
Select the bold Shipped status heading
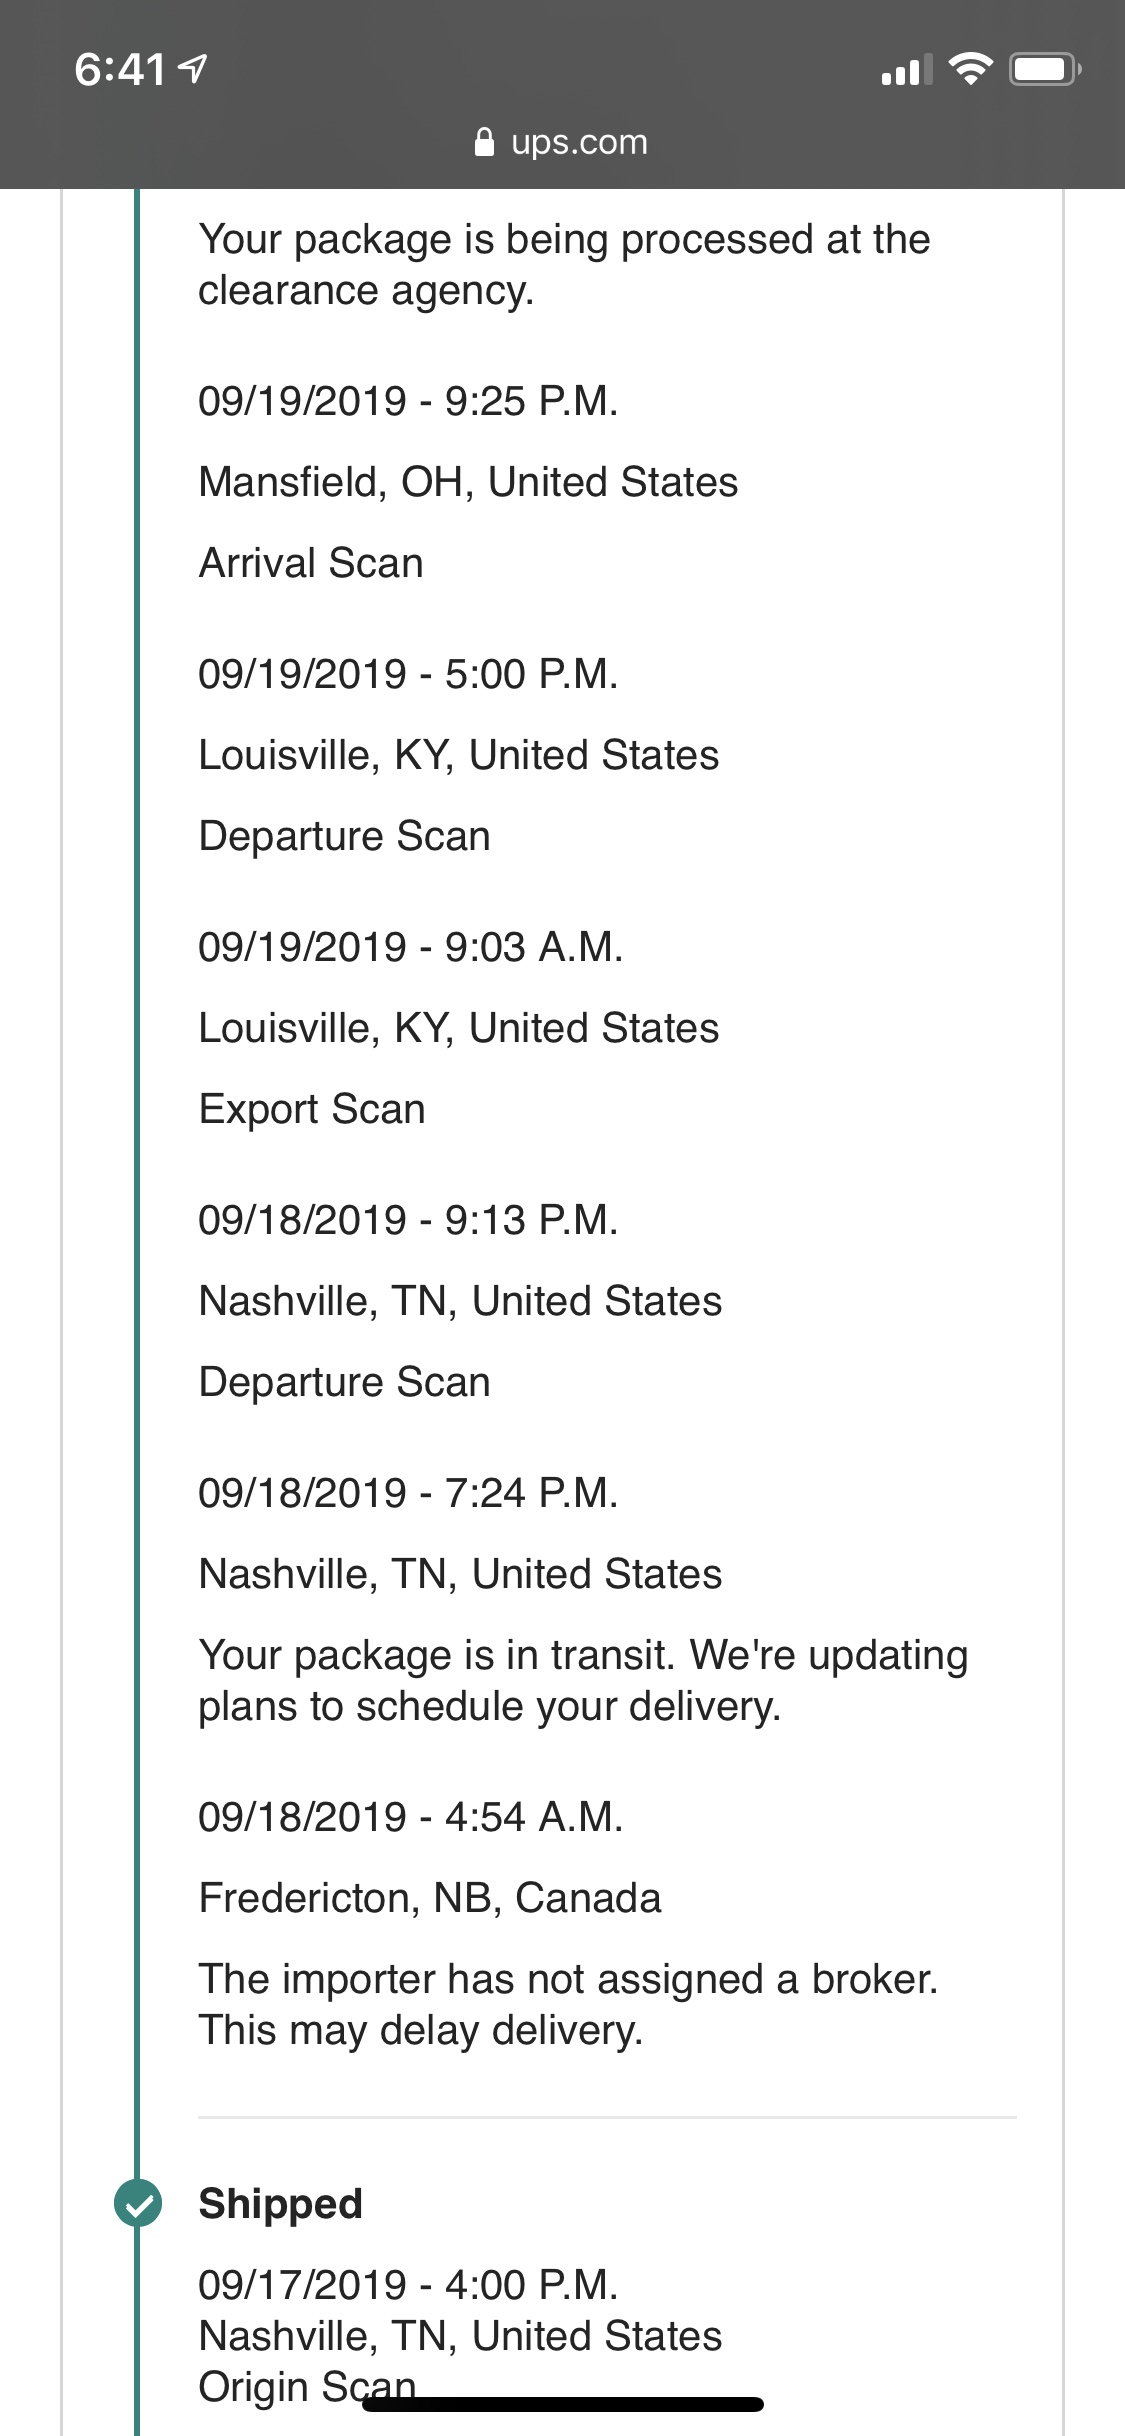[x=280, y=2204]
